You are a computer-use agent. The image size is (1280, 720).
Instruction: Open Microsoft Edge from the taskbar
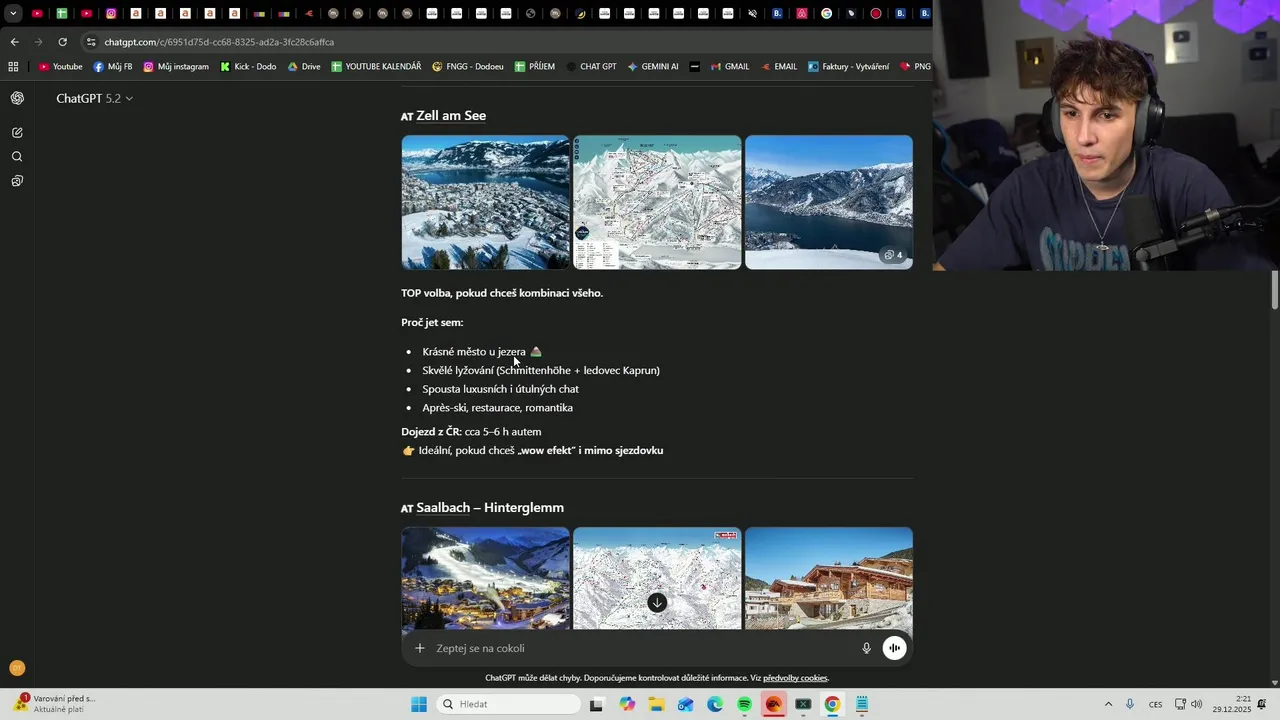715,704
